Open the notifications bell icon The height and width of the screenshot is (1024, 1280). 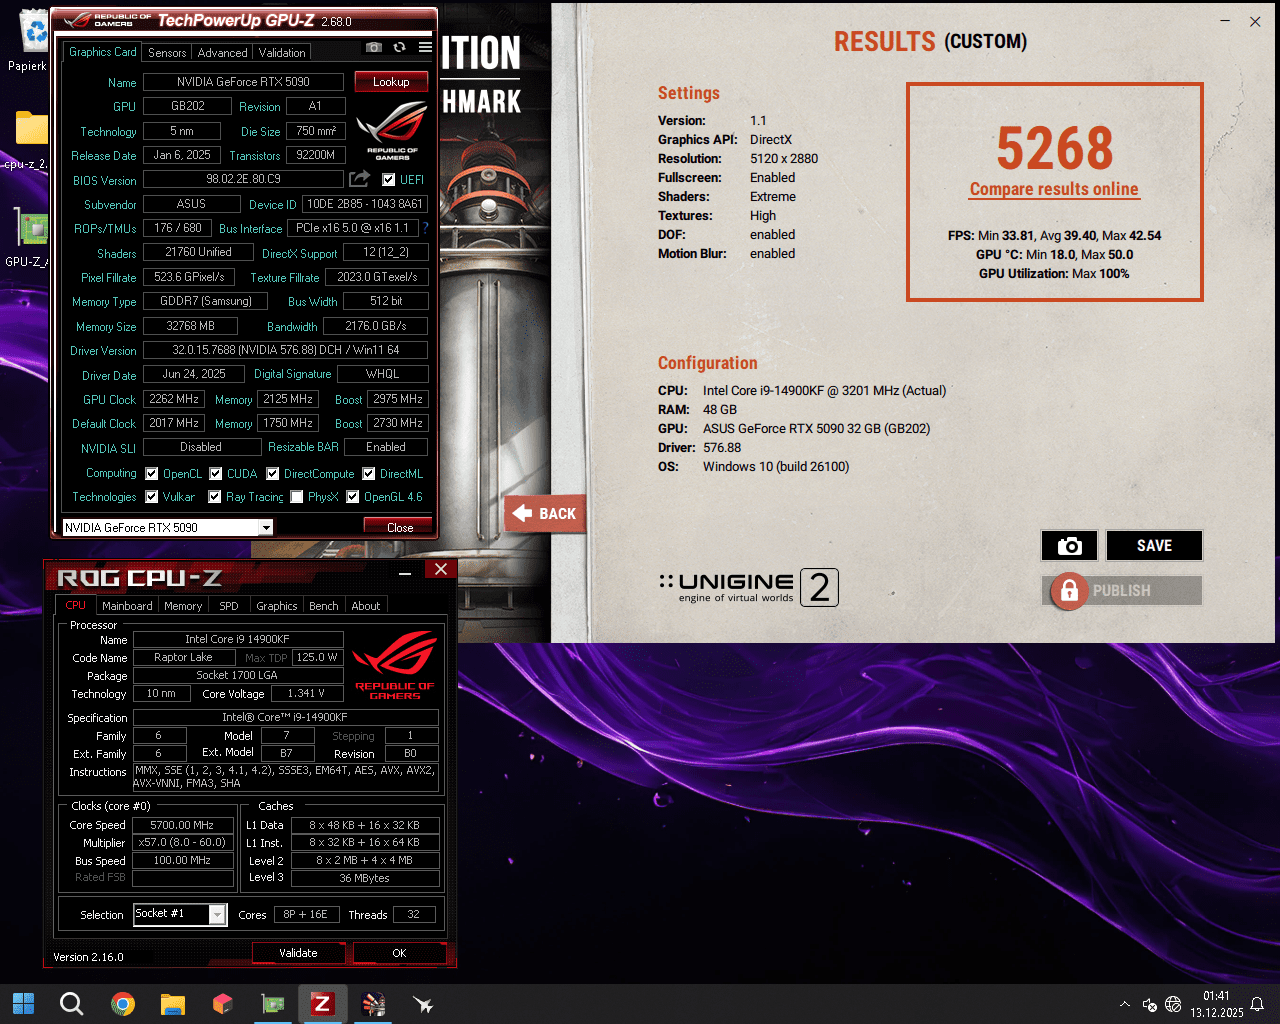(1257, 1004)
